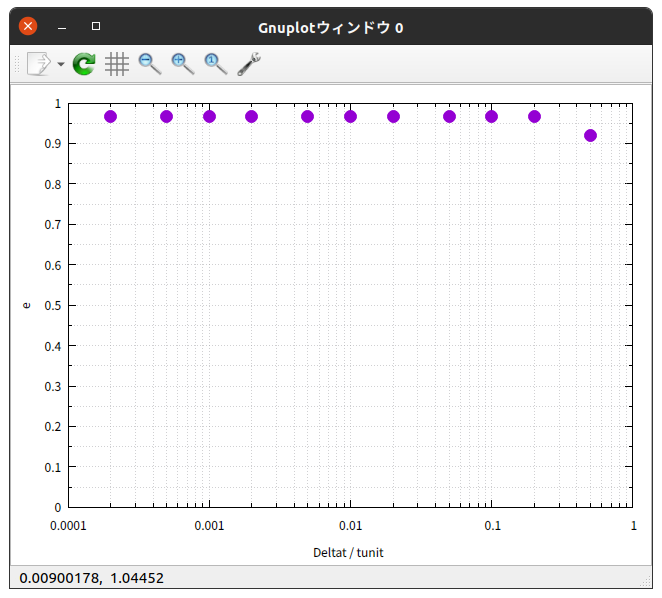The width and height of the screenshot is (662, 598).
Task: Click y-axis tick label '0.5'
Action: tap(53, 305)
